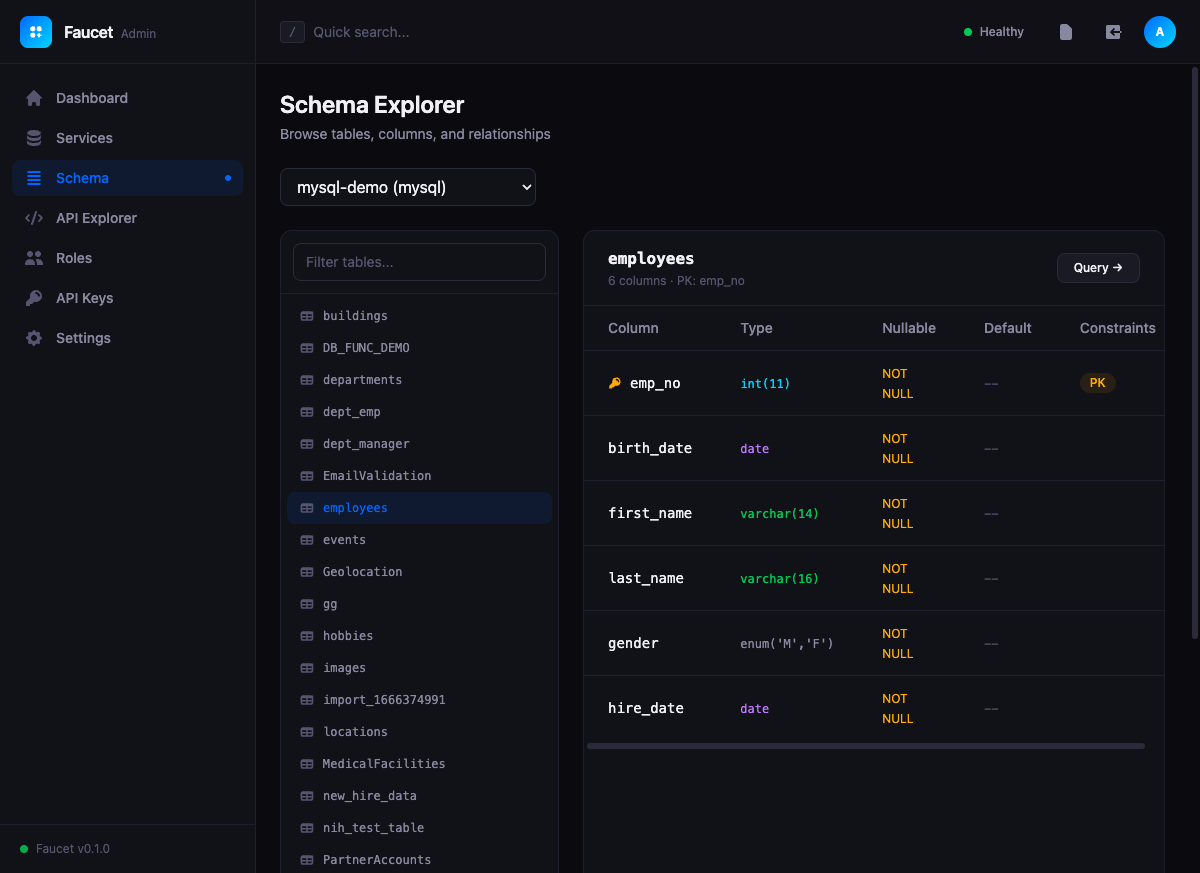Click the table icon beside departments
This screenshot has height=873, width=1200.
(307, 380)
